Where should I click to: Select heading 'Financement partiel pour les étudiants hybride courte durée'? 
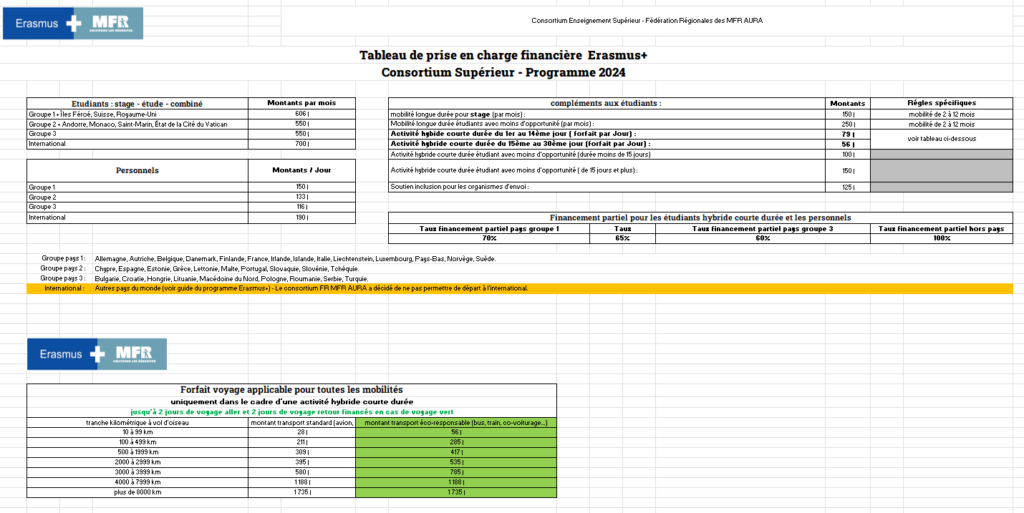700,218
